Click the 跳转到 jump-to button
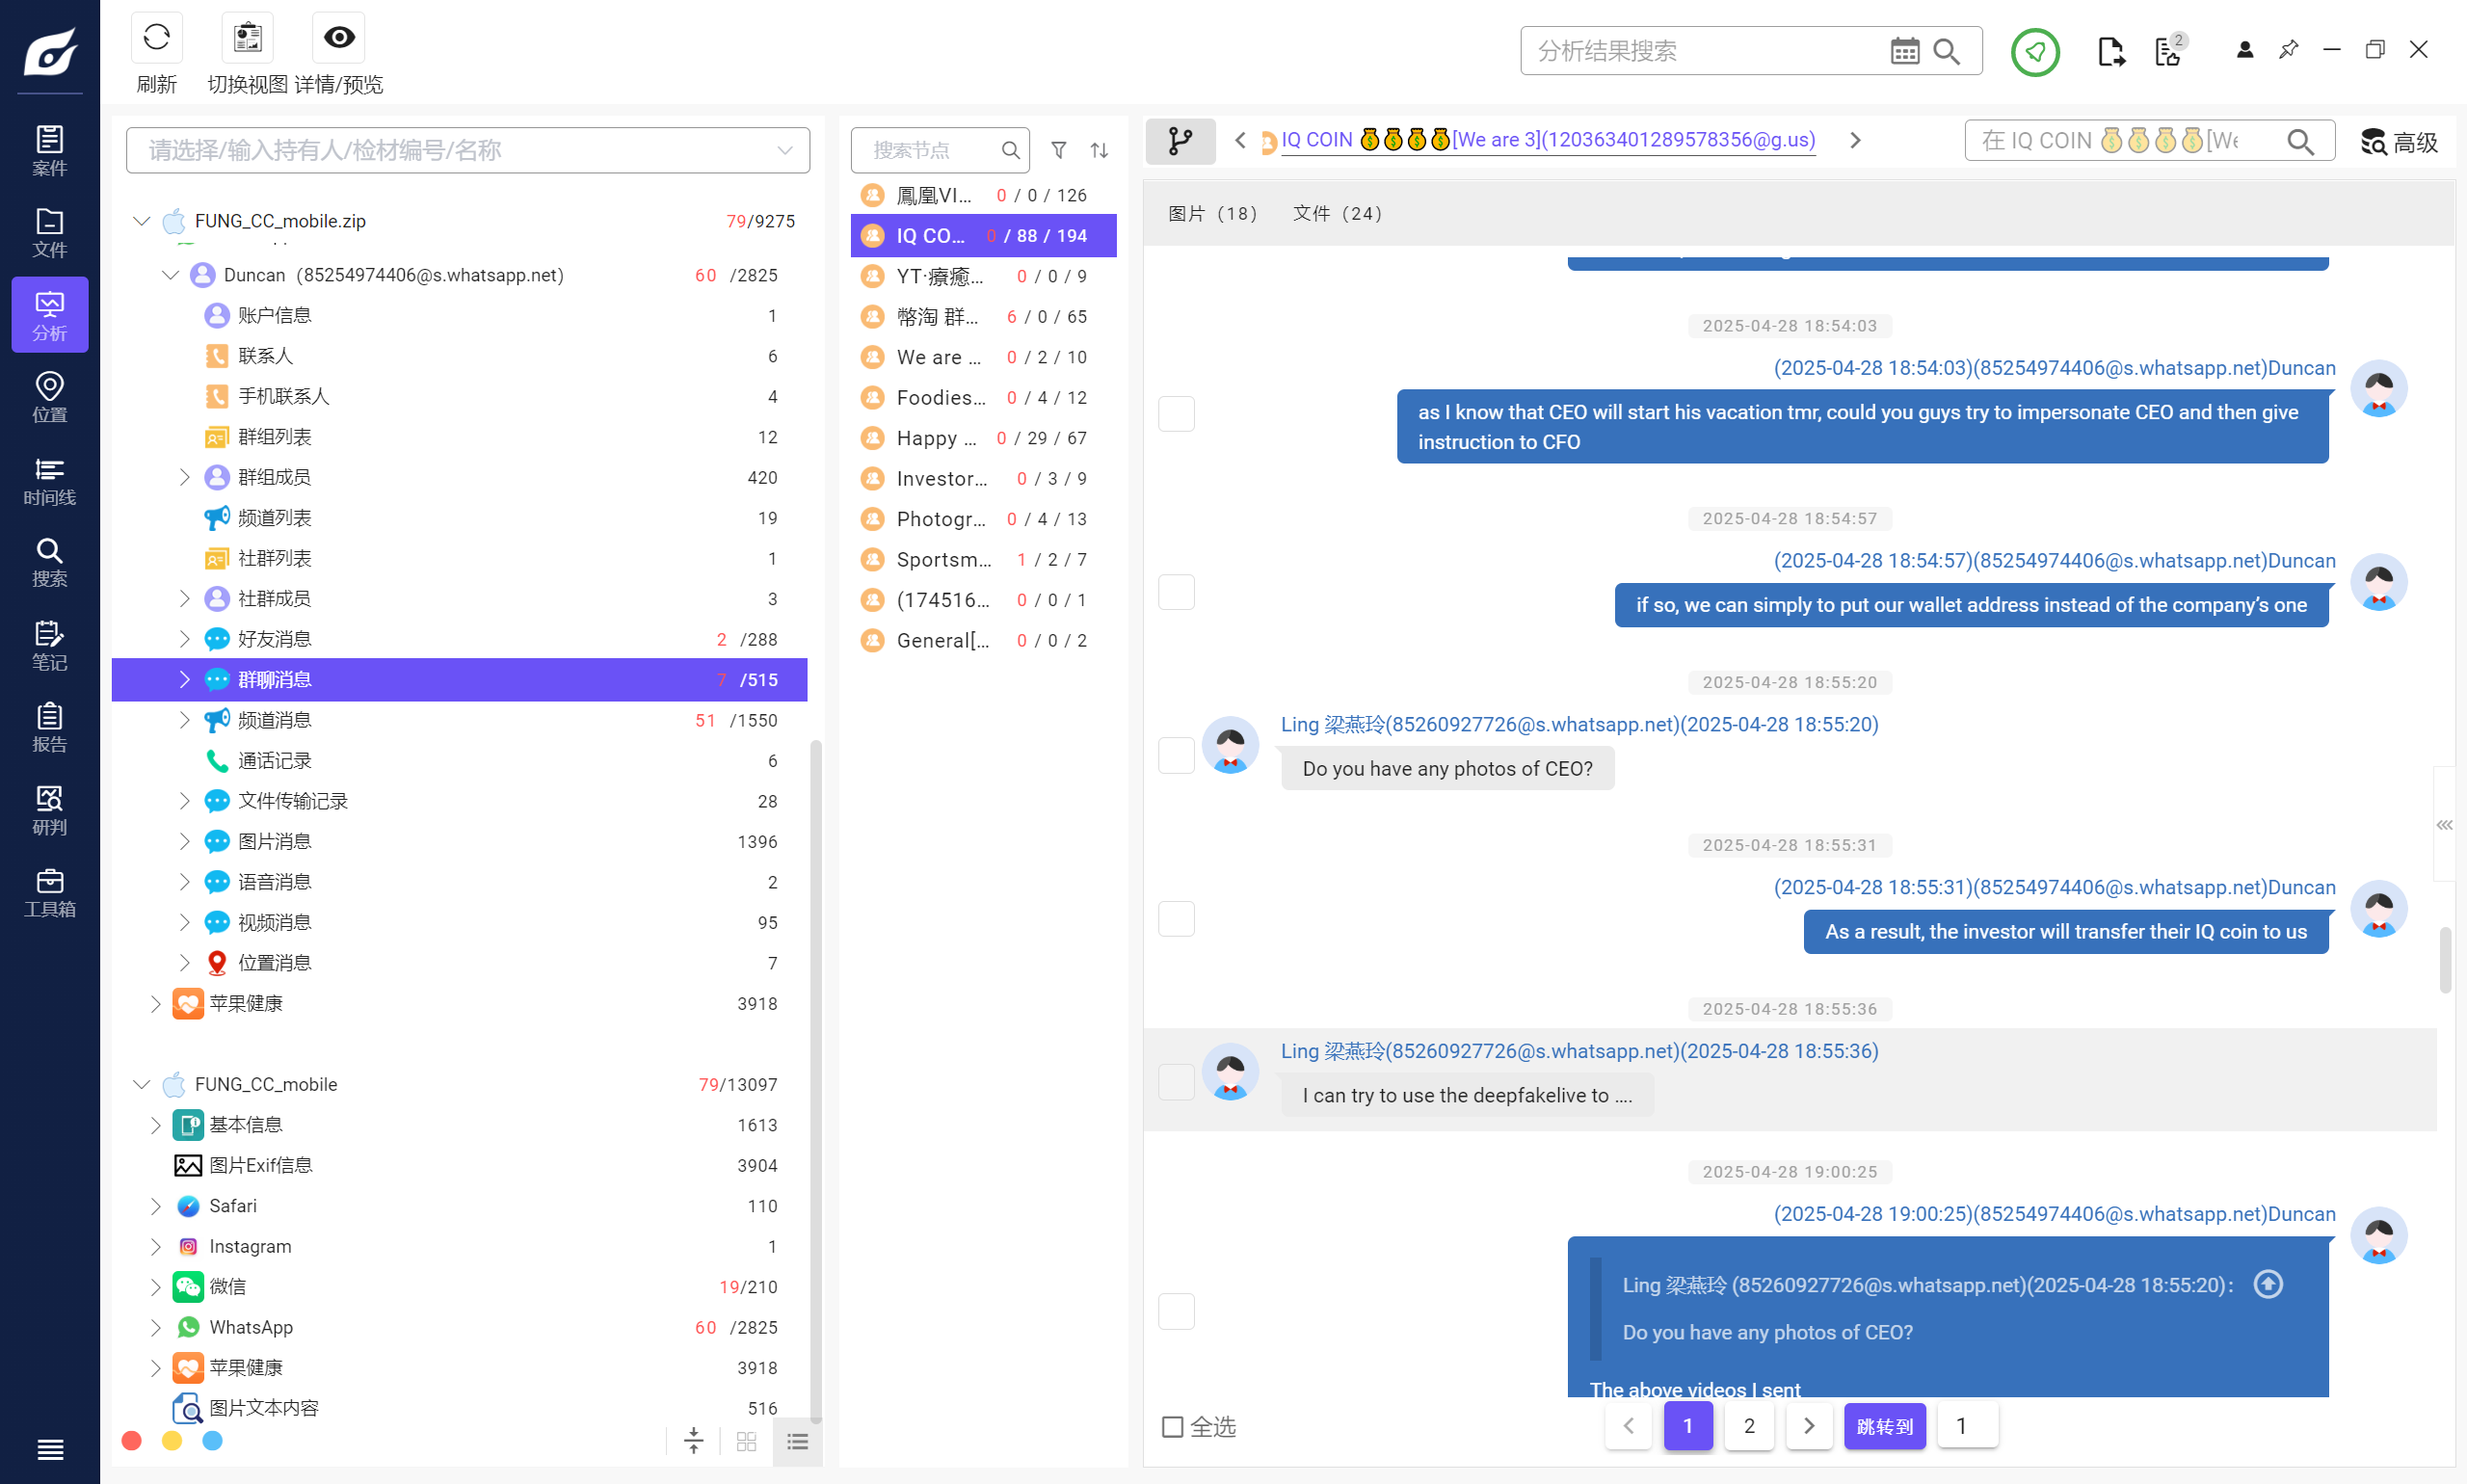This screenshot has height=1484, width=2467. 1884,1426
